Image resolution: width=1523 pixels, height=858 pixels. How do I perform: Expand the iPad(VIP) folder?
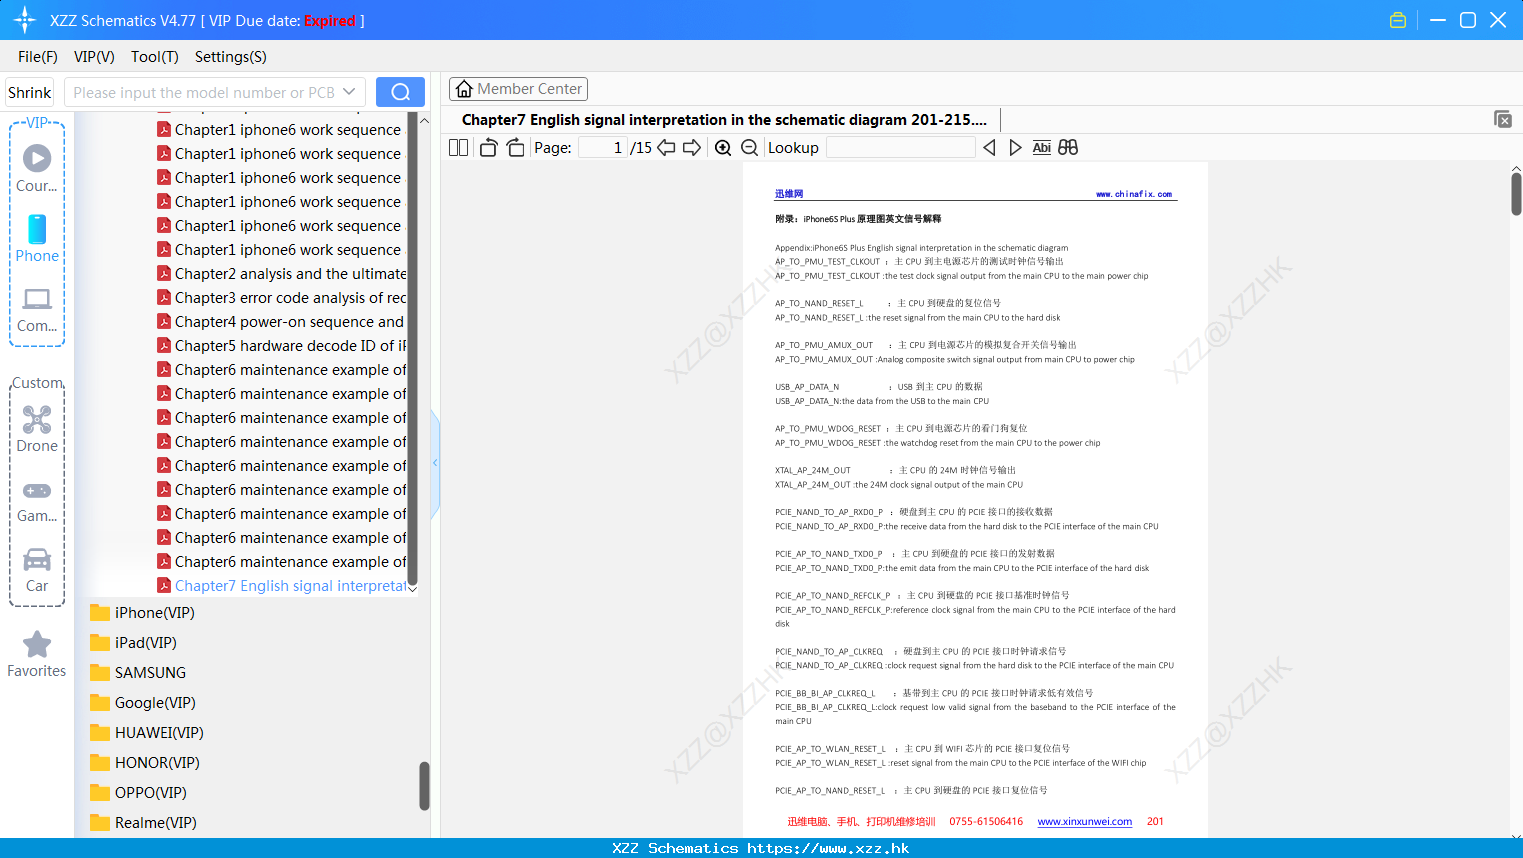(133, 643)
